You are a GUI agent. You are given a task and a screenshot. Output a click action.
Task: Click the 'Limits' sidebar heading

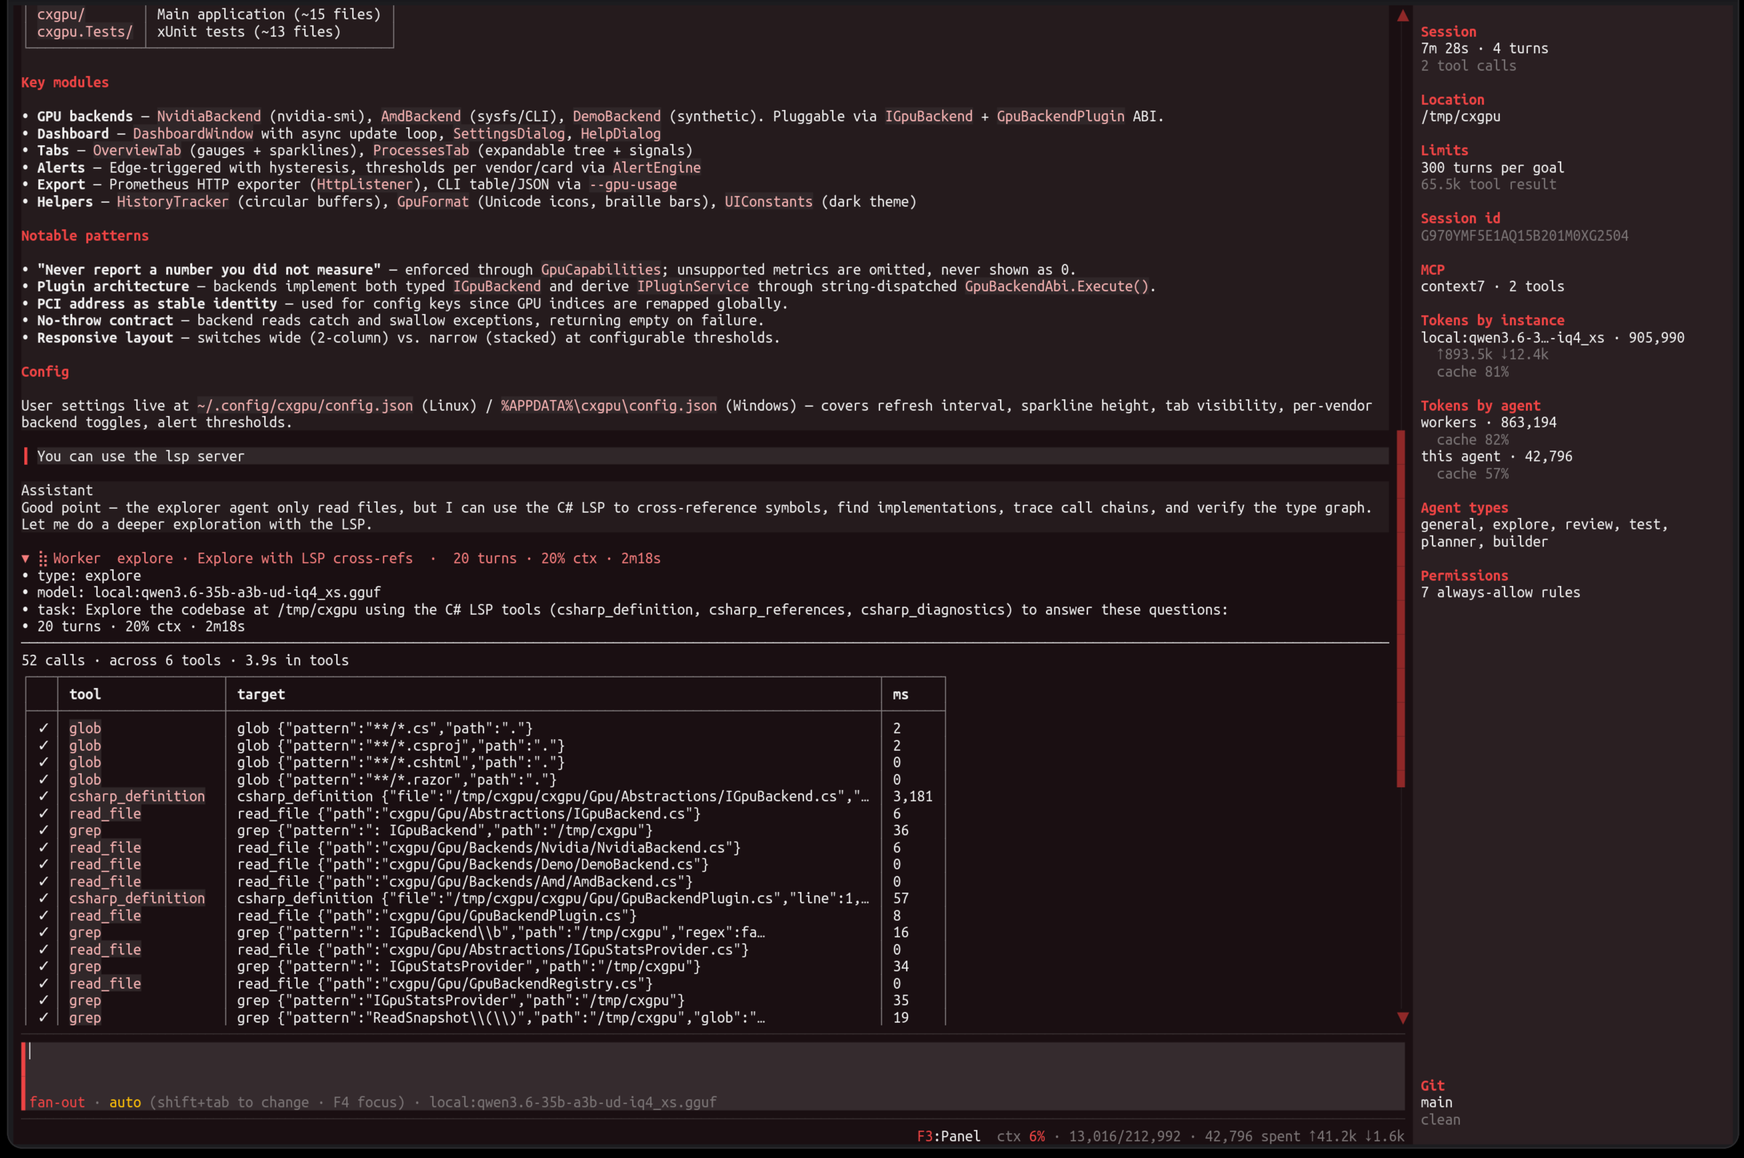pyautogui.click(x=1444, y=150)
